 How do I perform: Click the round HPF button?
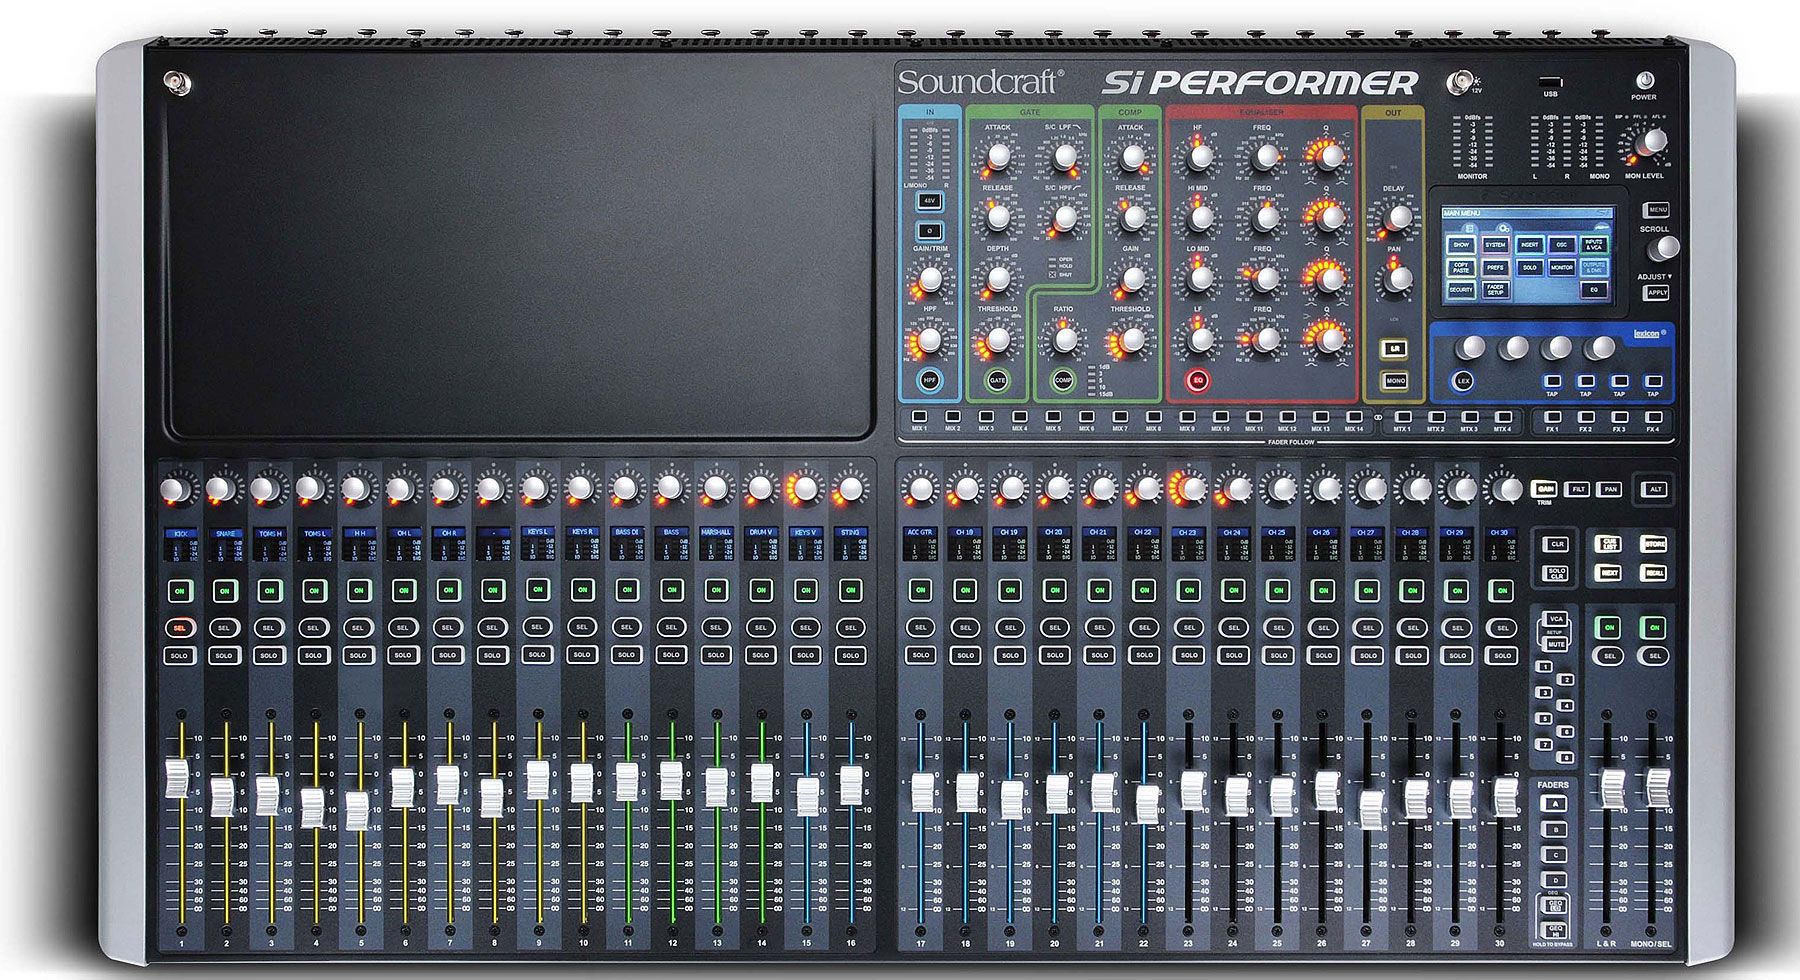point(930,380)
